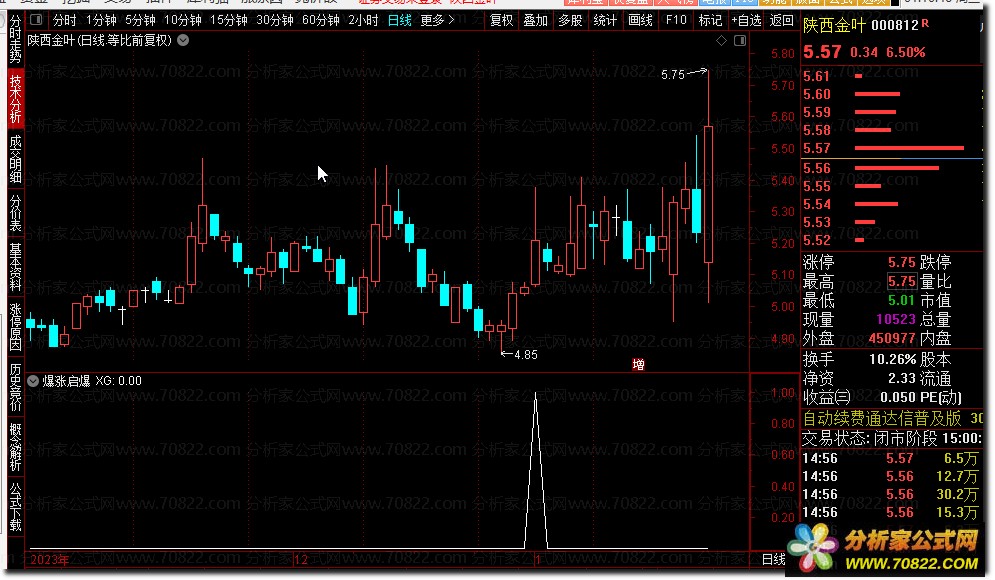Select the 1分钟 period
The height and width of the screenshot is (580, 995).
(101, 20)
